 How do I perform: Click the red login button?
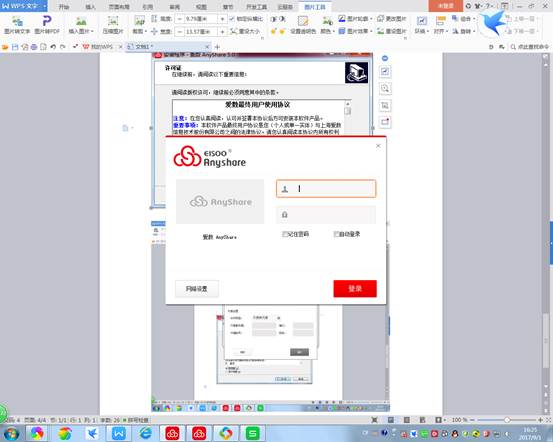(x=355, y=289)
